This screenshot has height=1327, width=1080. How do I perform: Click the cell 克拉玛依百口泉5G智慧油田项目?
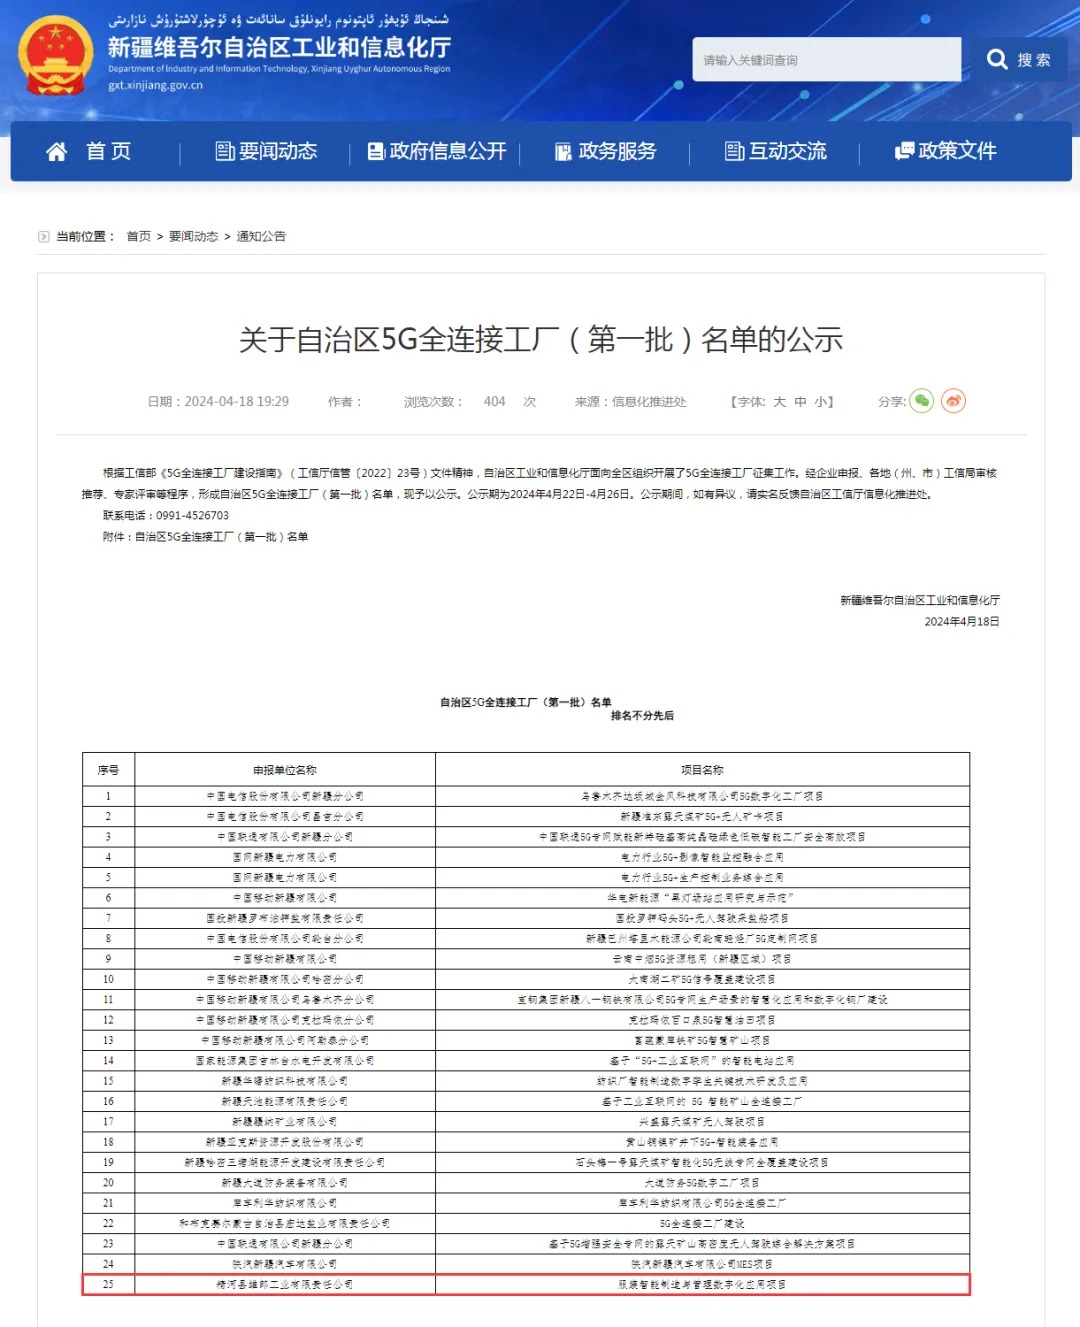coord(702,1020)
